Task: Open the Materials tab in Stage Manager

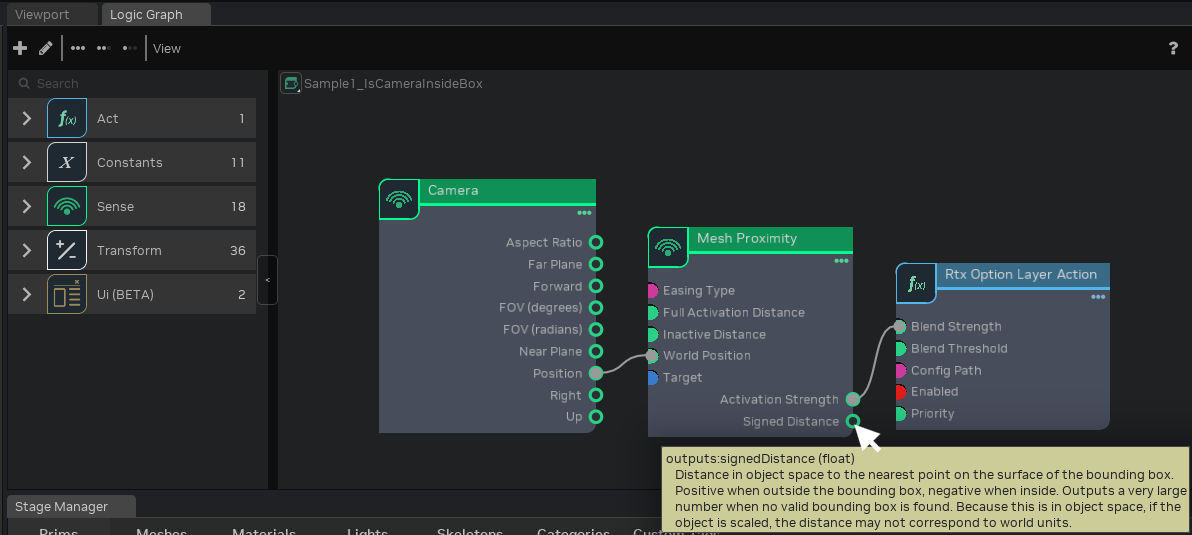Action: pos(264,532)
